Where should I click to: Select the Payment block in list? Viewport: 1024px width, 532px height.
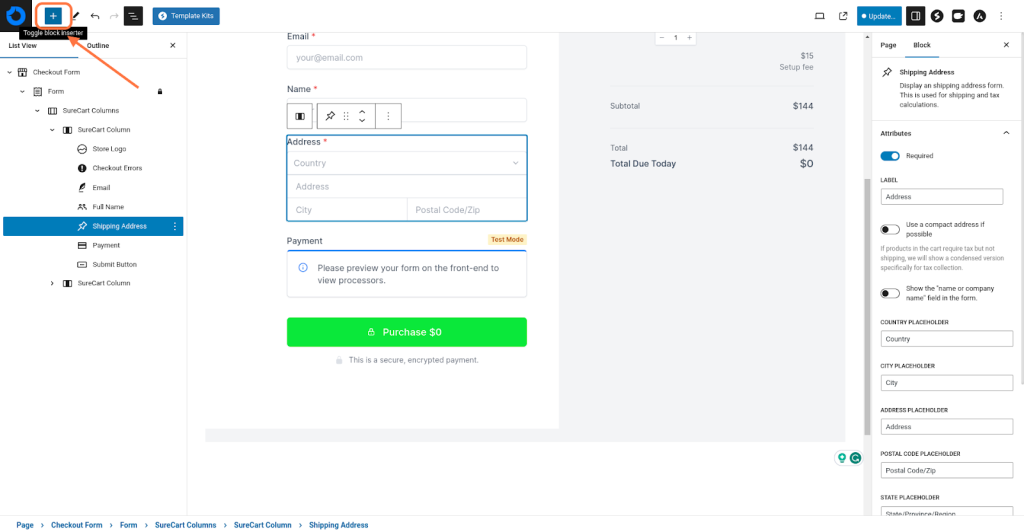pyautogui.click(x=106, y=245)
